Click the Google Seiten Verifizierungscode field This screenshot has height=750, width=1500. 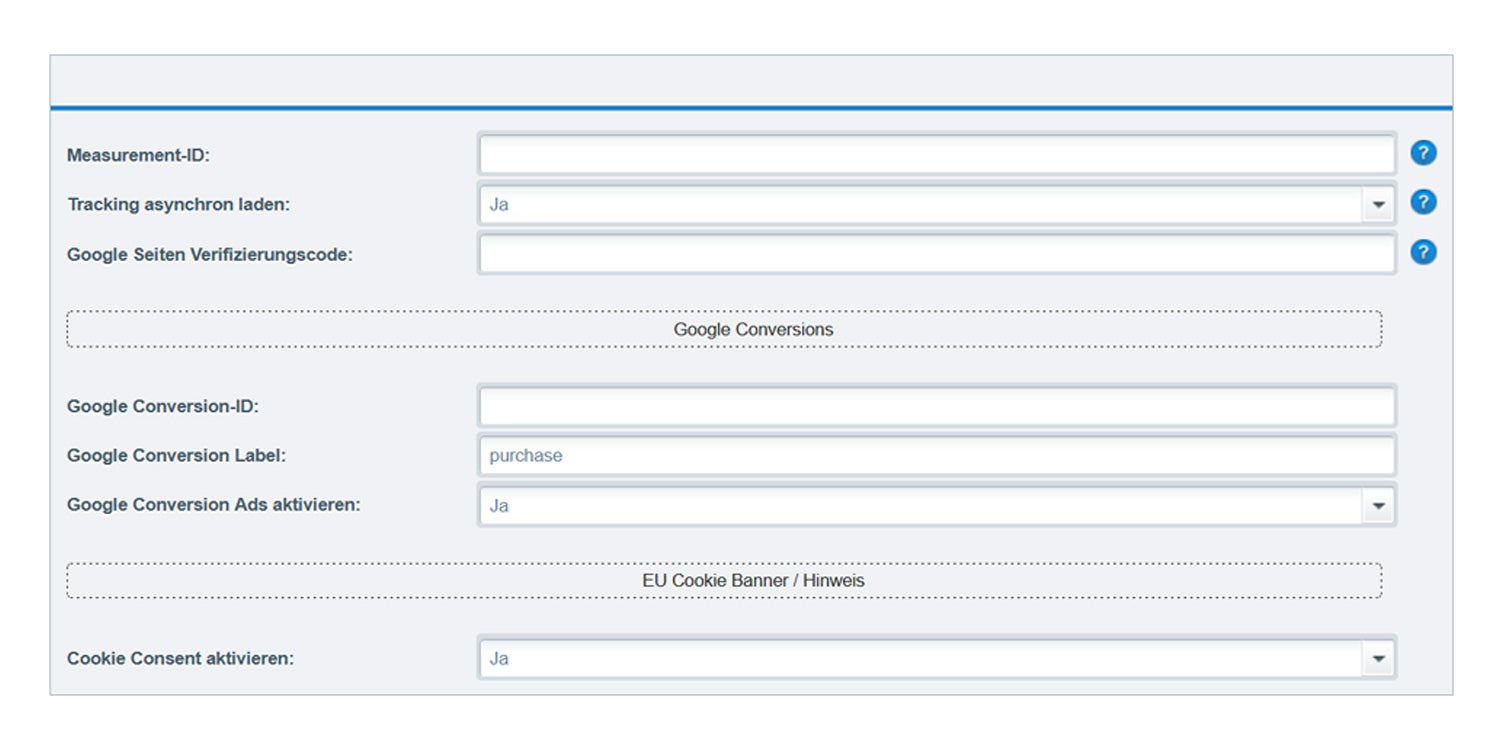(937, 253)
